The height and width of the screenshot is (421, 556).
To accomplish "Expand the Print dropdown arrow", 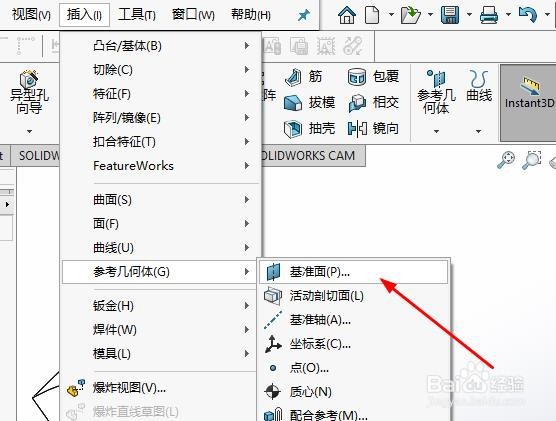I will pos(508,15).
